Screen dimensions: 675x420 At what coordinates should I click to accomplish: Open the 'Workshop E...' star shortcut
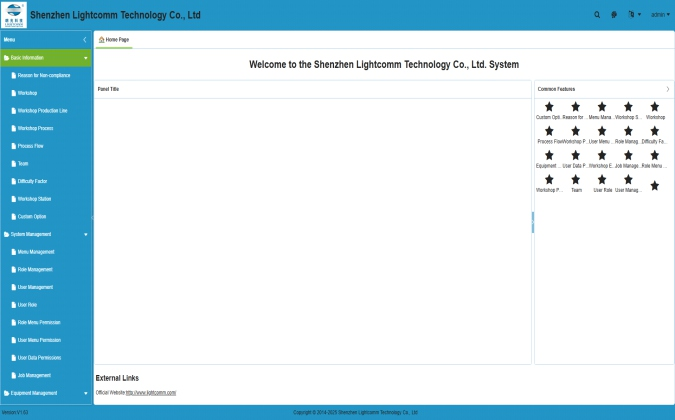point(602,159)
